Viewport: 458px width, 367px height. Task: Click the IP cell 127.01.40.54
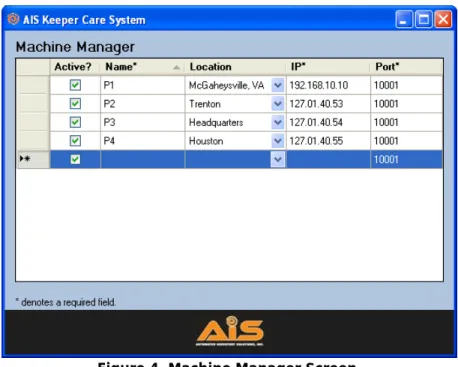pos(328,122)
